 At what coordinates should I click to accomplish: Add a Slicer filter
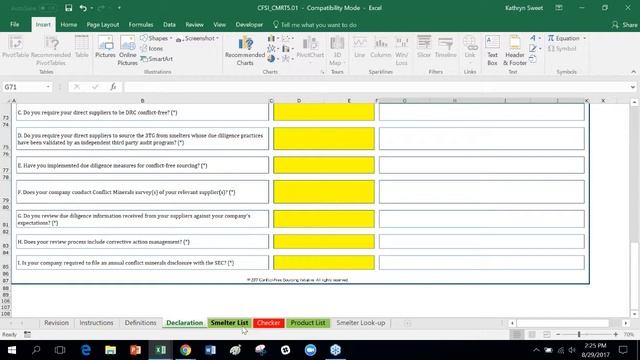tap(424, 47)
